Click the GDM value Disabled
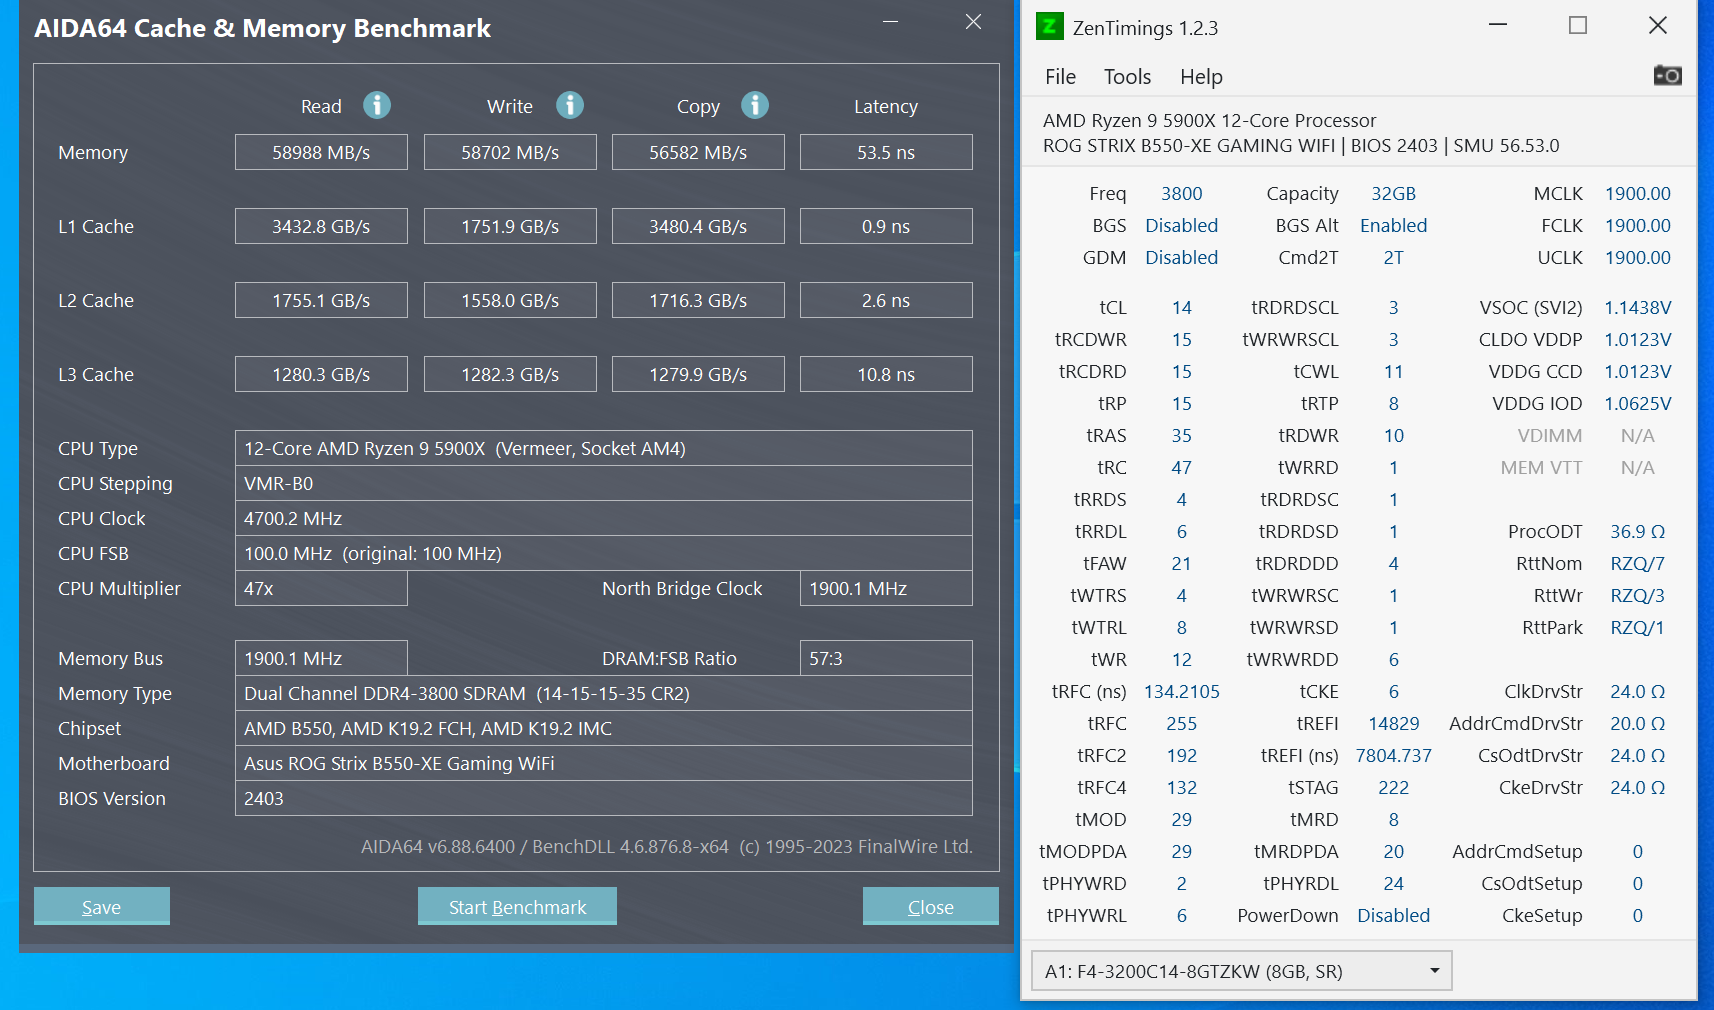The image size is (1714, 1010). [x=1181, y=257]
